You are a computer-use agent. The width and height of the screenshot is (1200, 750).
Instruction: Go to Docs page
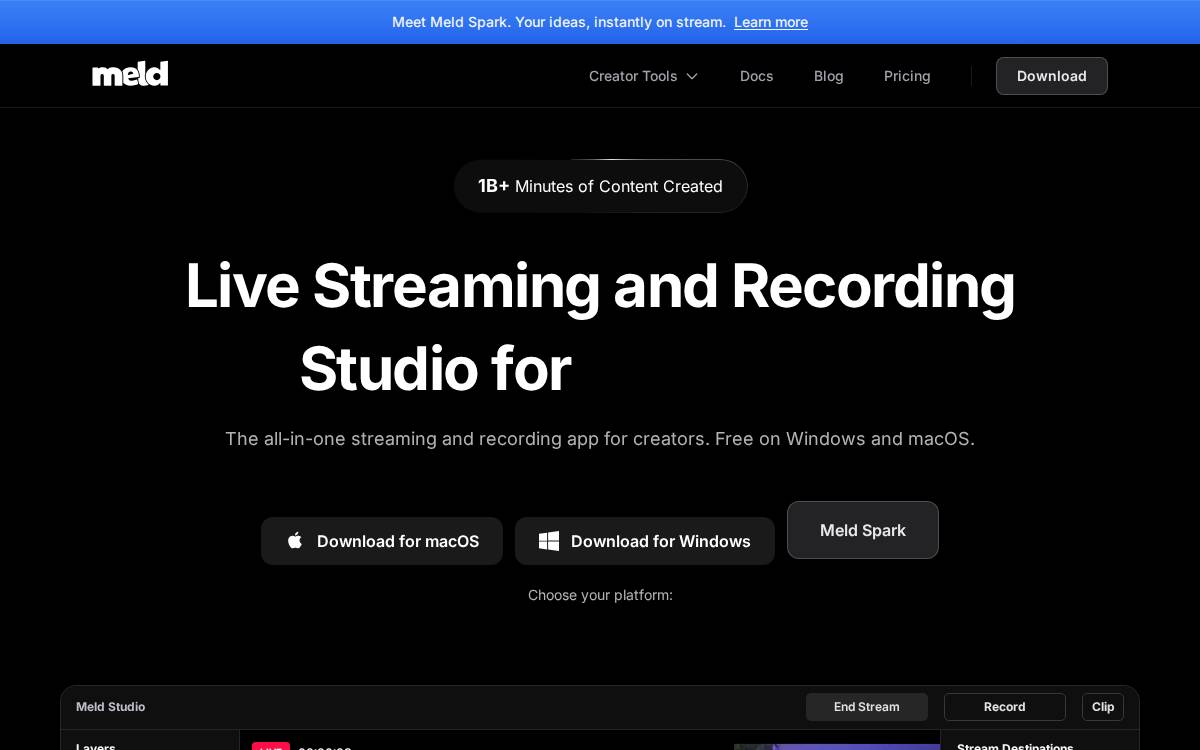[757, 76]
